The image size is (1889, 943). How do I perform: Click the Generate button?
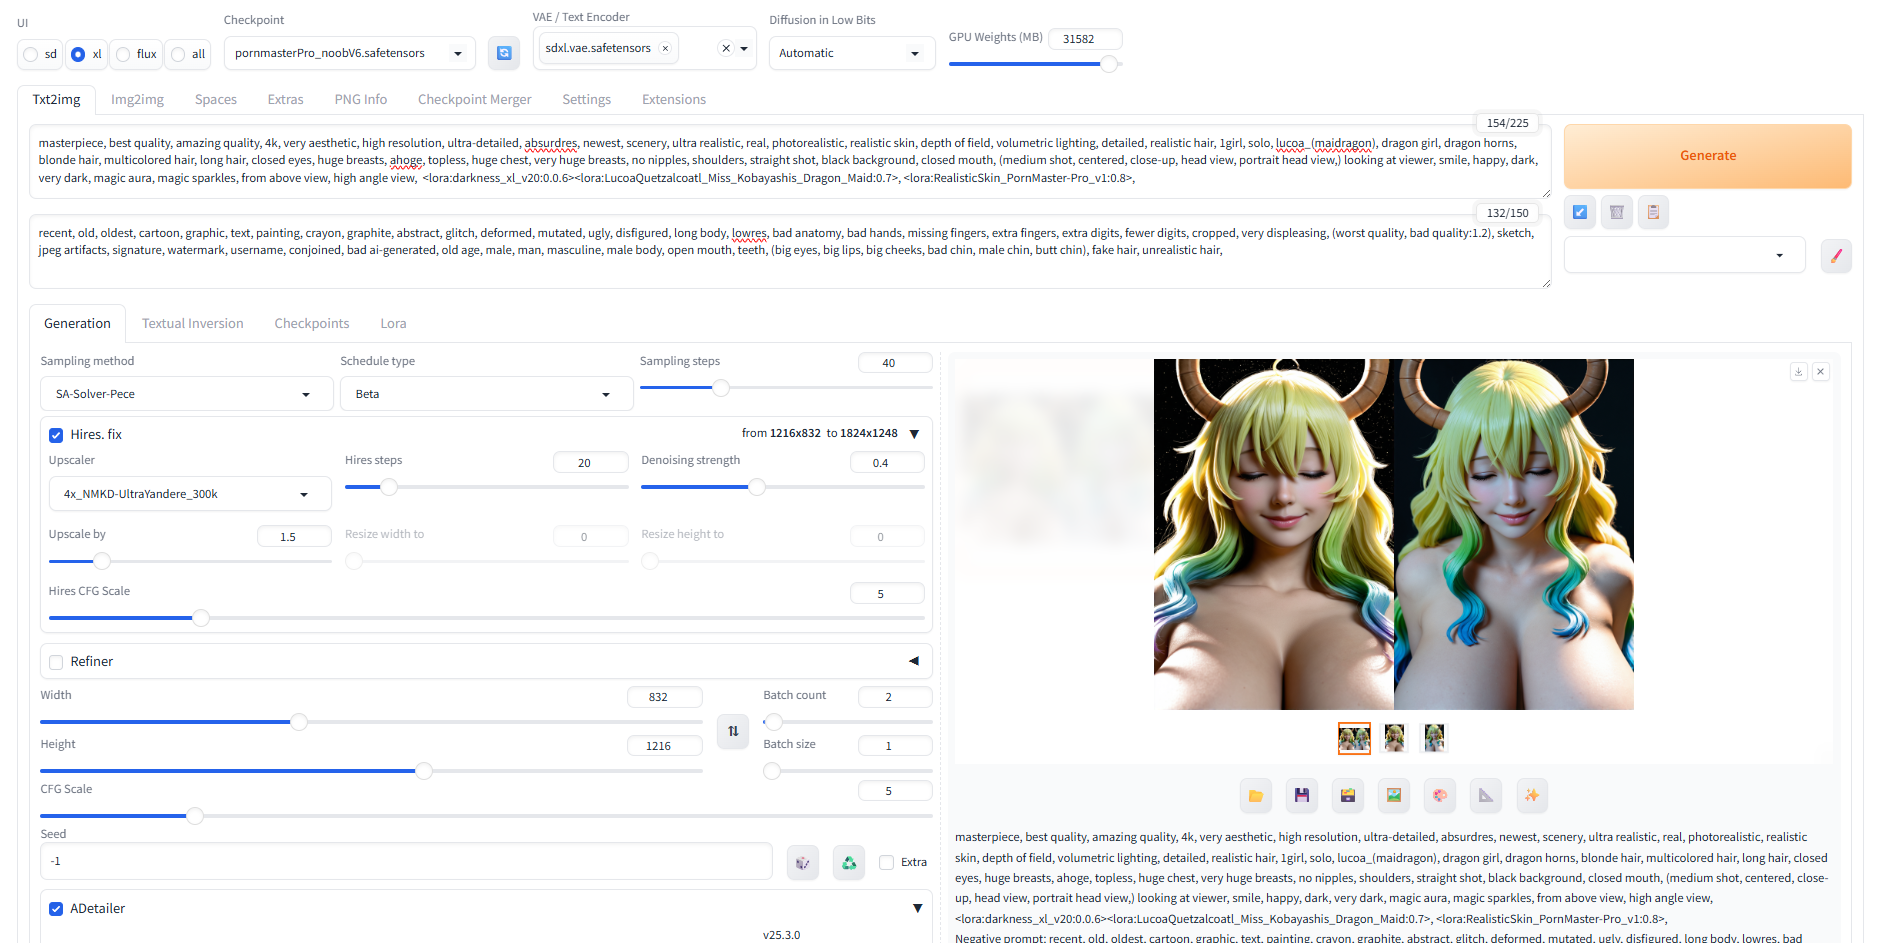[1707, 156]
